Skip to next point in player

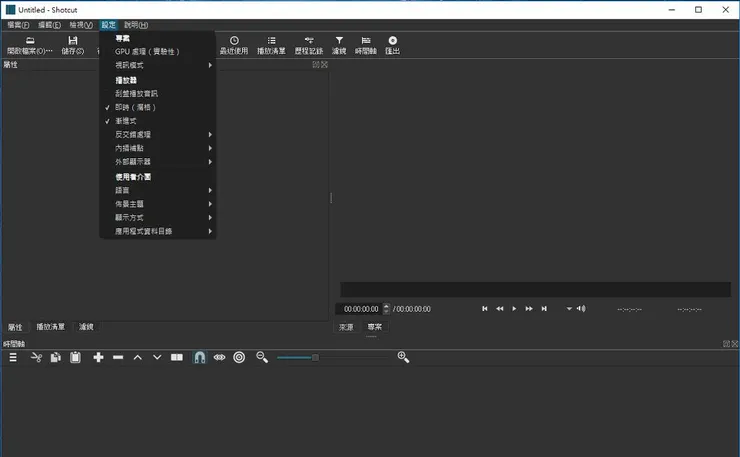click(544, 309)
